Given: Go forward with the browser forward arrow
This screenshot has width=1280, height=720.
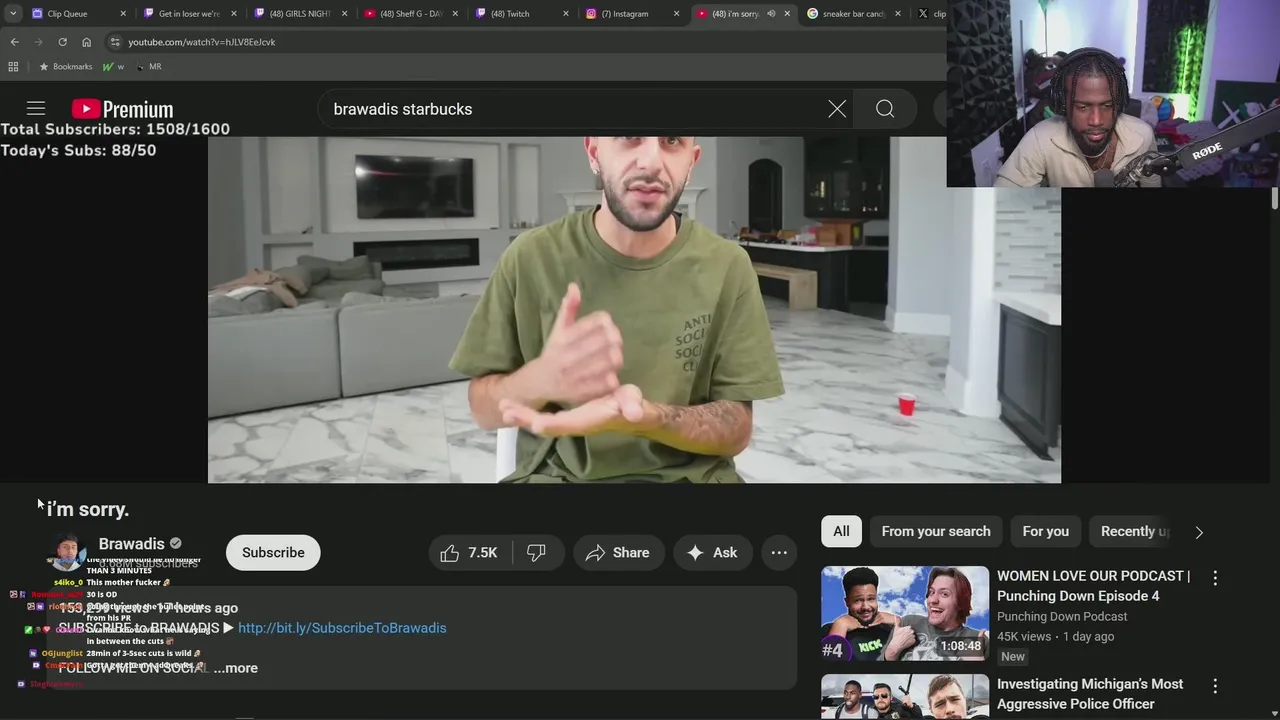Looking at the screenshot, I should (38, 42).
